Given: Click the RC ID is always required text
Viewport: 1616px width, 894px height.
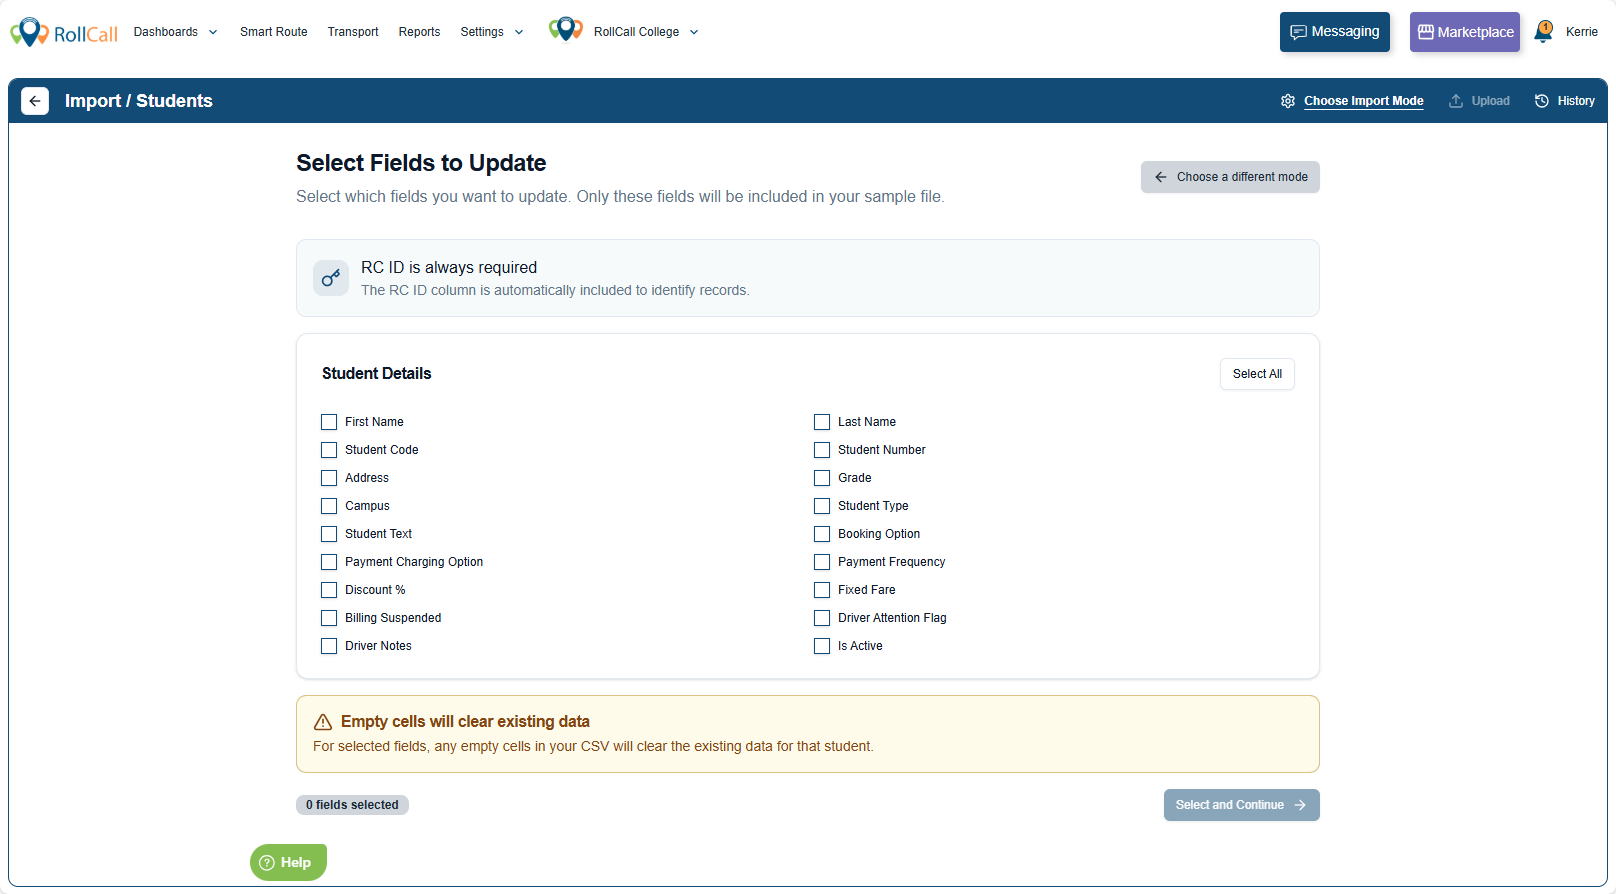Looking at the screenshot, I should pyautogui.click(x=449, y=267).
